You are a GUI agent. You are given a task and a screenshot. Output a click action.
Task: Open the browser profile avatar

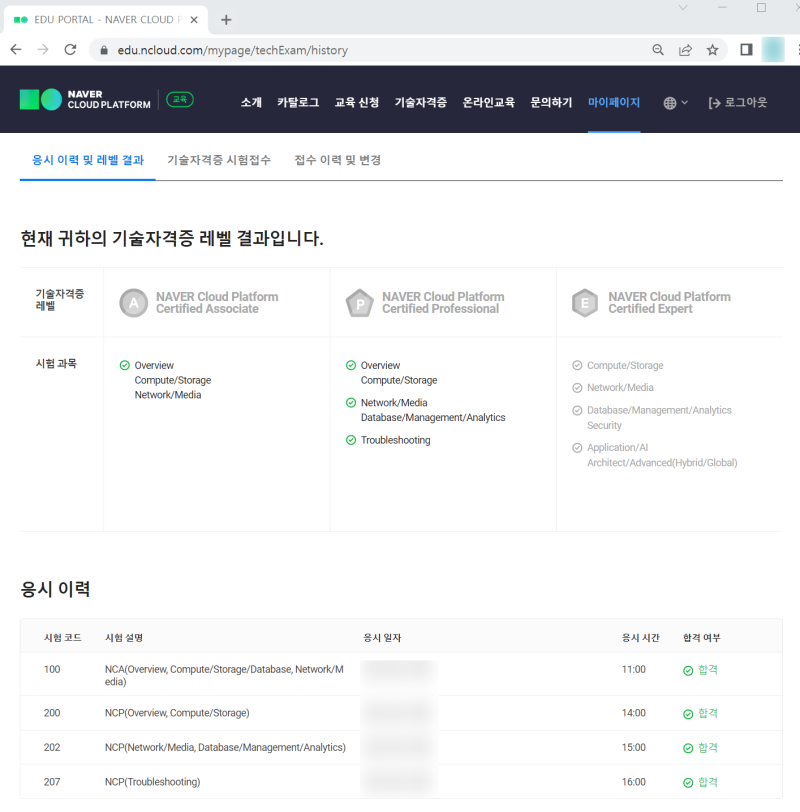pyautogui.click(x=773, y=50)
